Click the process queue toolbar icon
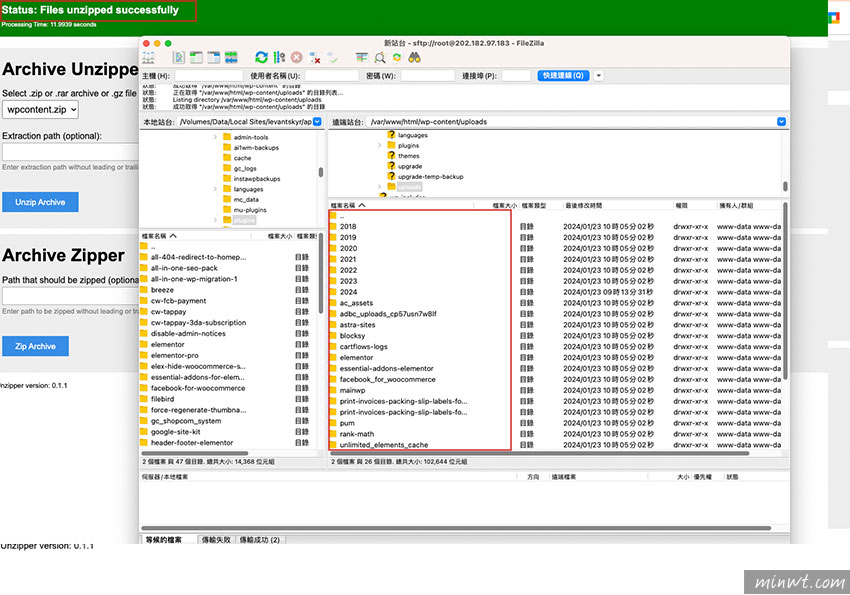 tap(279, 58)
